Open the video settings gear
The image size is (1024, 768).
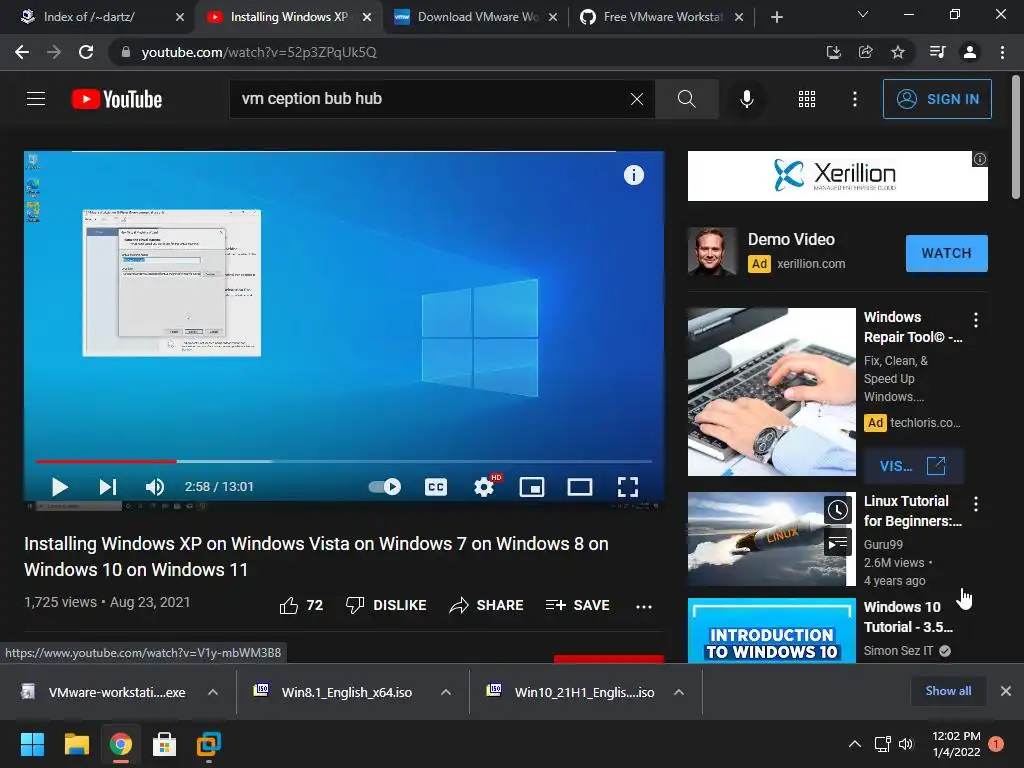click(x=484, y=487)
